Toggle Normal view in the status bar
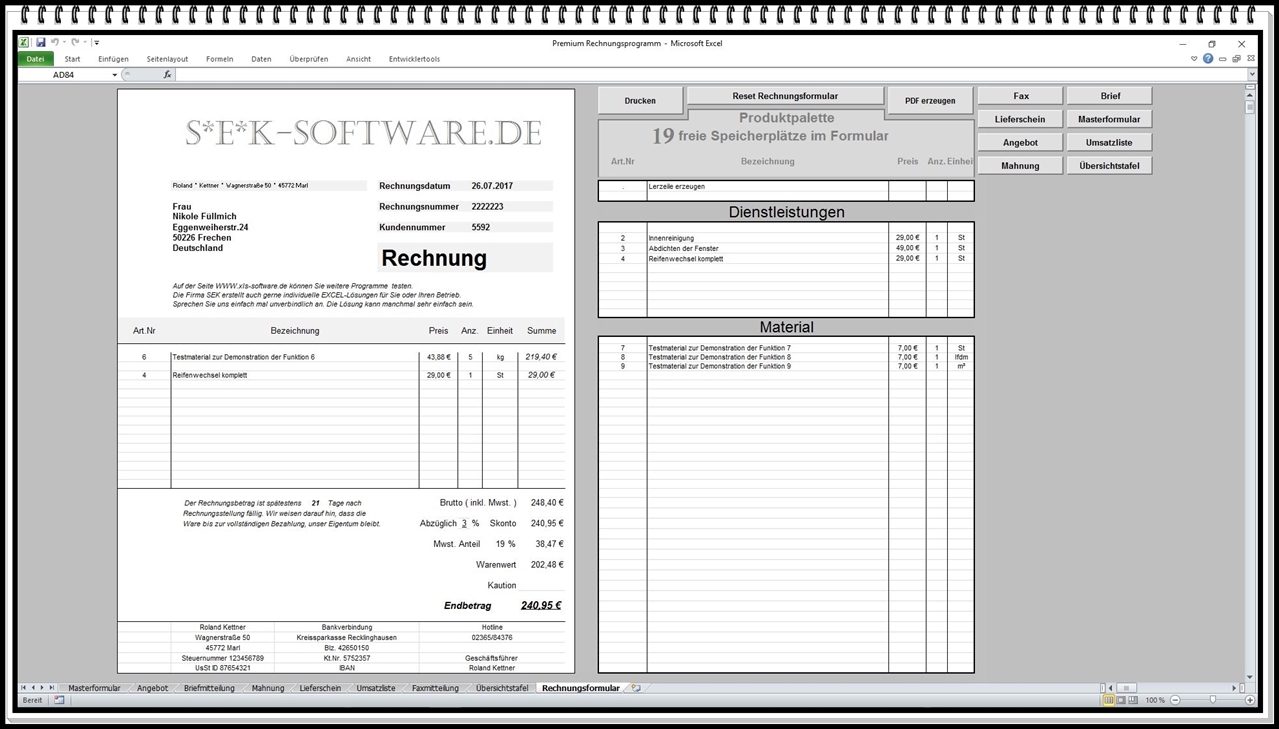 [1110, 700]
